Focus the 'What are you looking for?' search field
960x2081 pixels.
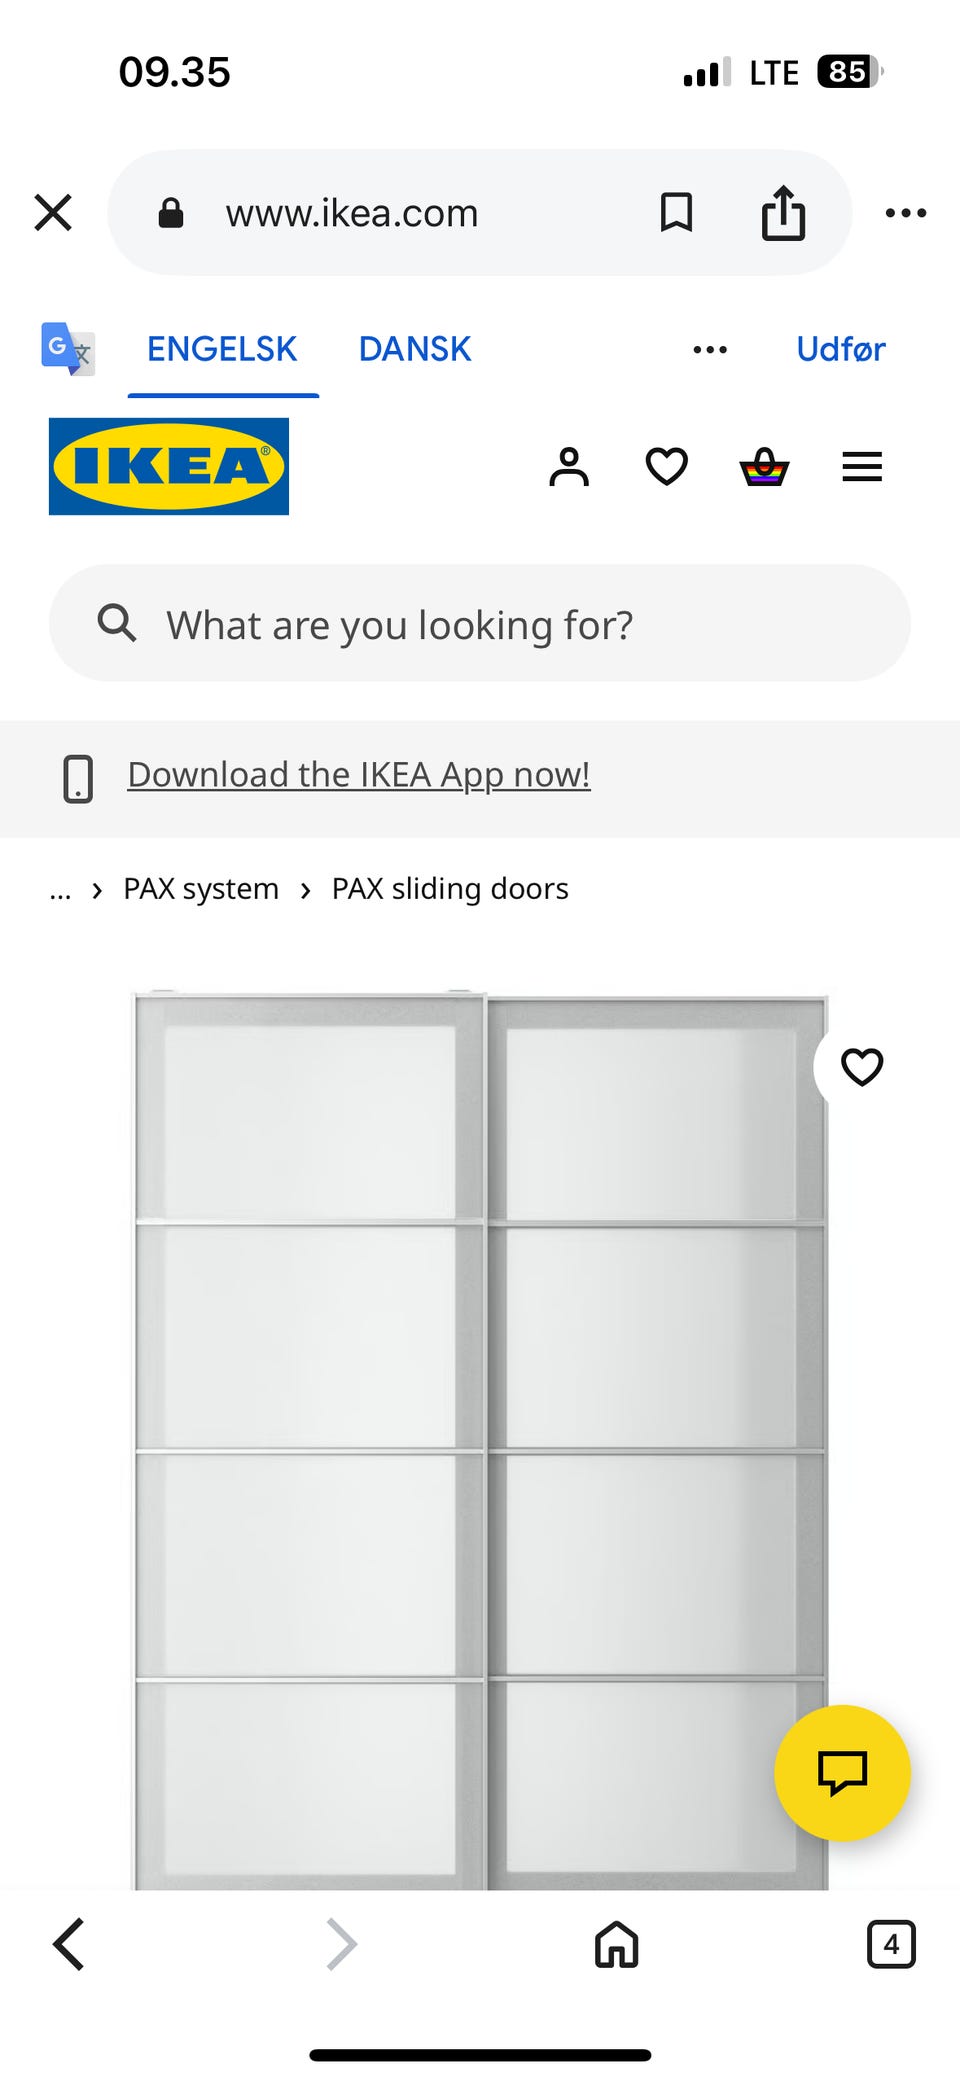[480, 625]
